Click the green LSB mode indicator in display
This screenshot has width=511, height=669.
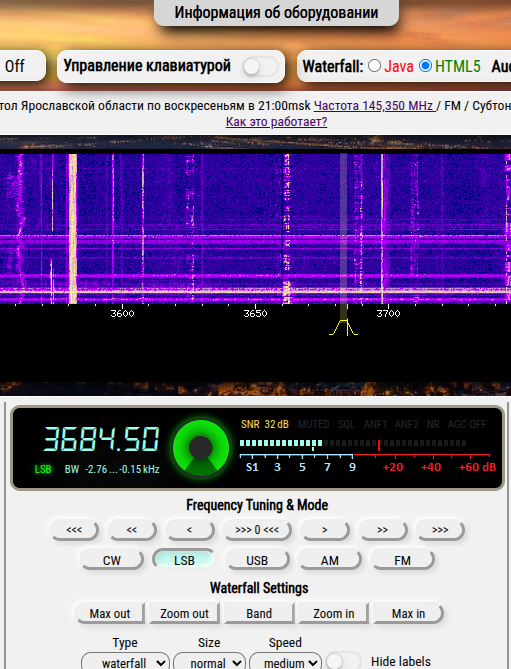click(43, 469)
